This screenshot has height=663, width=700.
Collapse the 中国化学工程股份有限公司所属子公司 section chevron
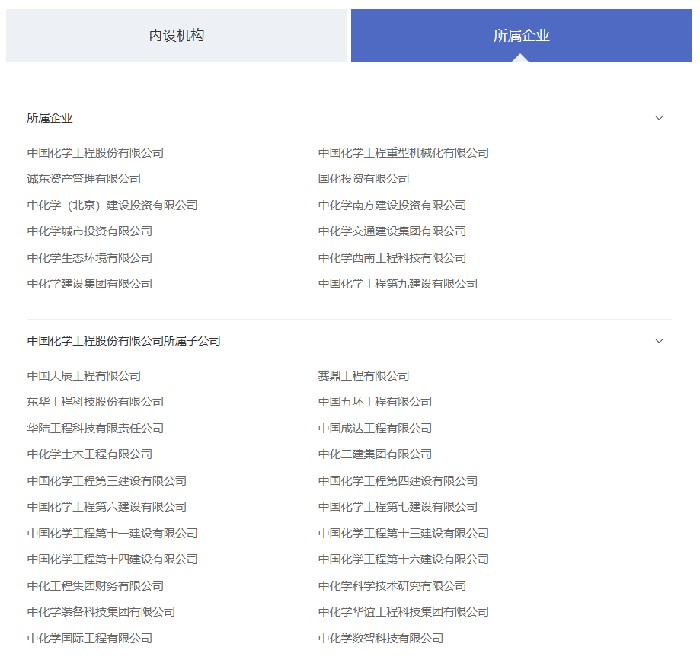pyautogui.click(x=659, y=341)
